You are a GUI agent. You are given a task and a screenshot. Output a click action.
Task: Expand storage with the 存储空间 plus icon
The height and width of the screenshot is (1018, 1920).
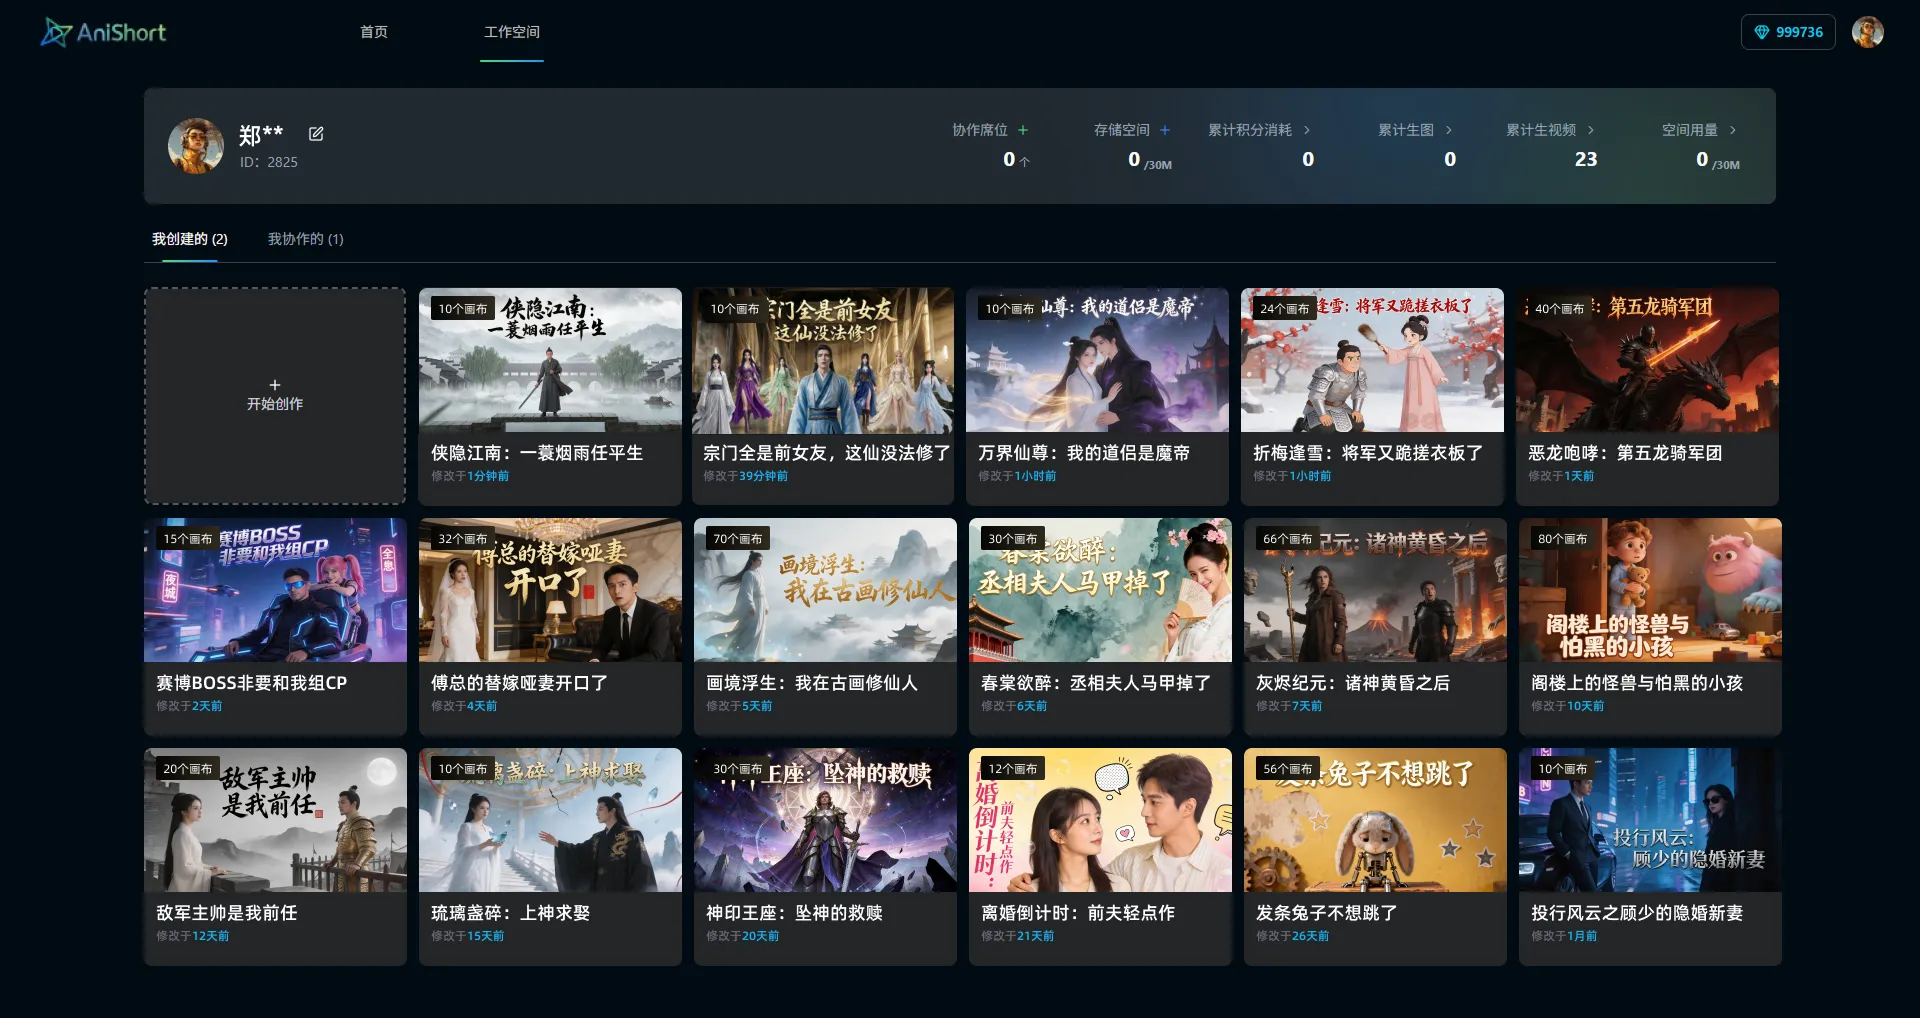tap(1165, 129)
